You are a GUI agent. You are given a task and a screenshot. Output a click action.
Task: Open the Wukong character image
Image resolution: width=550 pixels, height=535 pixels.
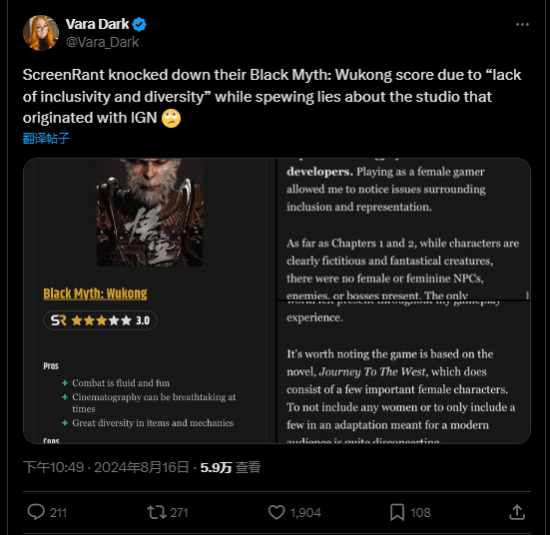coord(150,212)
